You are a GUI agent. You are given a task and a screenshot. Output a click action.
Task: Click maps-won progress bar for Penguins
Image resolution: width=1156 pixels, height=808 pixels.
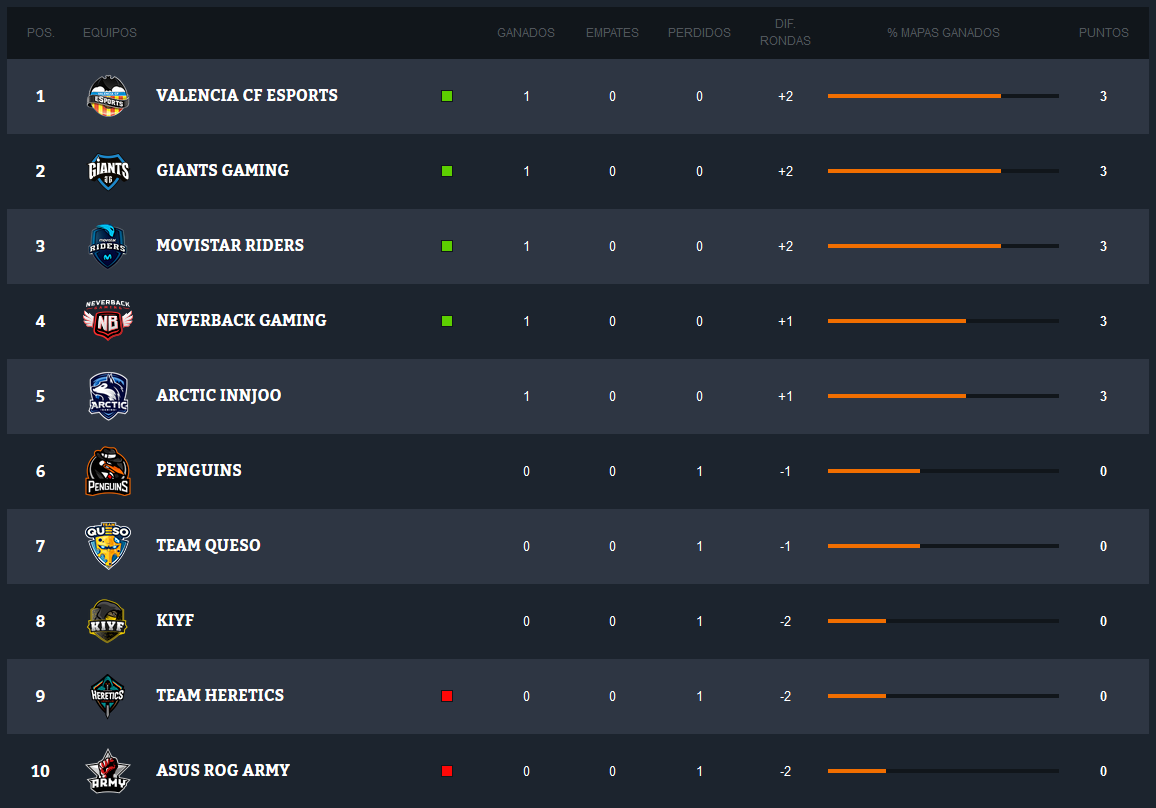coord(944,471)
